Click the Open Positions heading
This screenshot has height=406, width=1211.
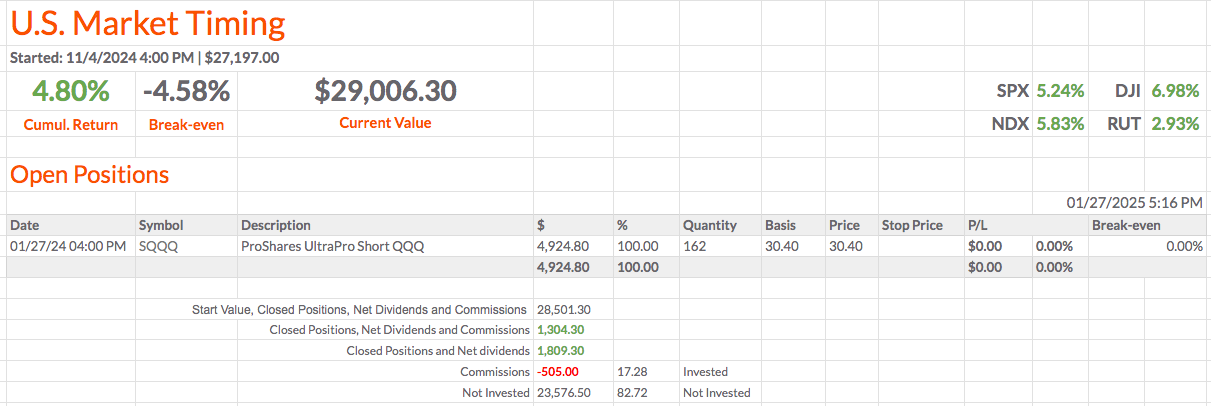[x=90, y=175]
